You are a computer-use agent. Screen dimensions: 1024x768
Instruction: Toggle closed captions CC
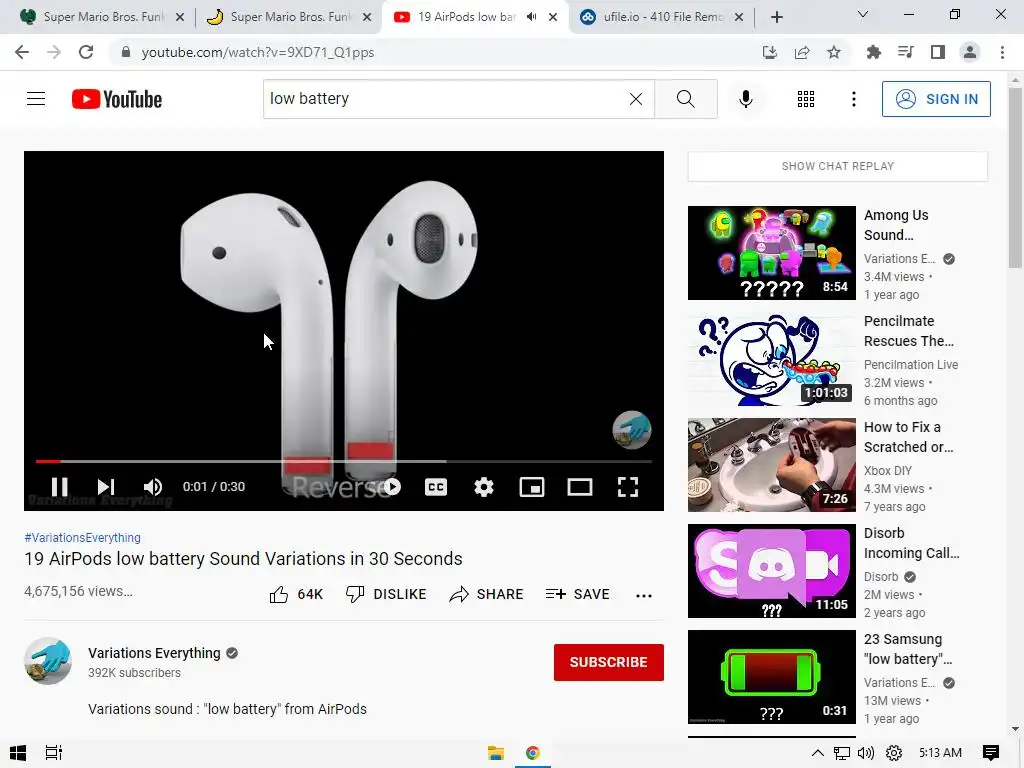[x=436, y=487]
